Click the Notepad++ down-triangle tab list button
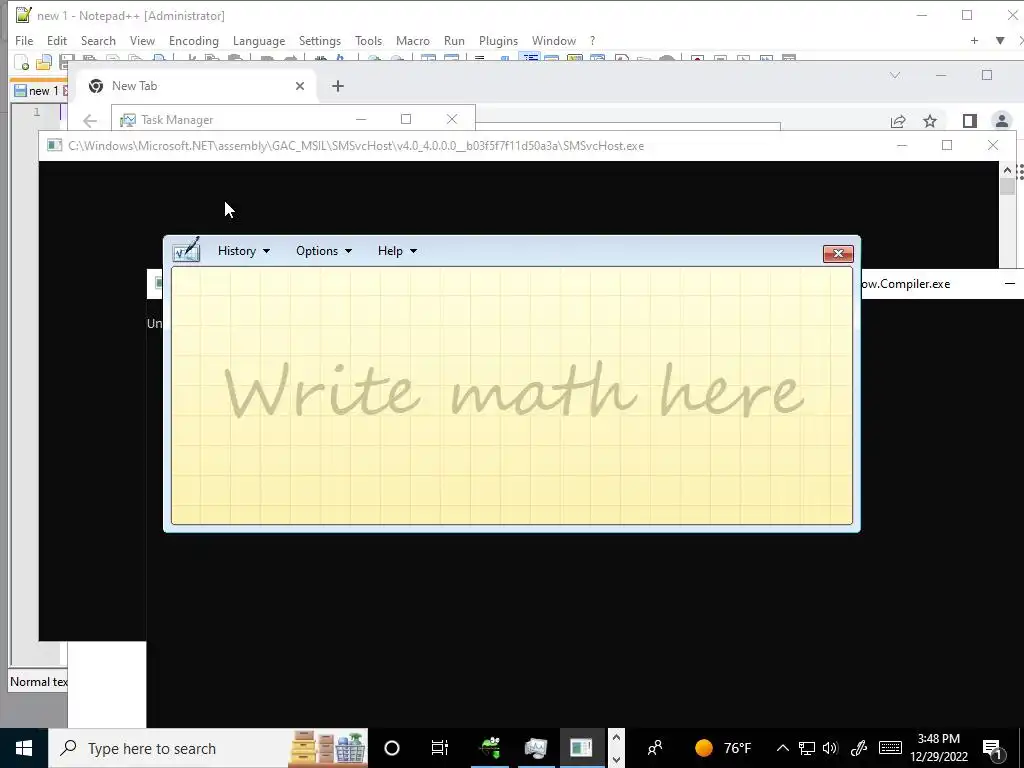 pos(1000,40)
